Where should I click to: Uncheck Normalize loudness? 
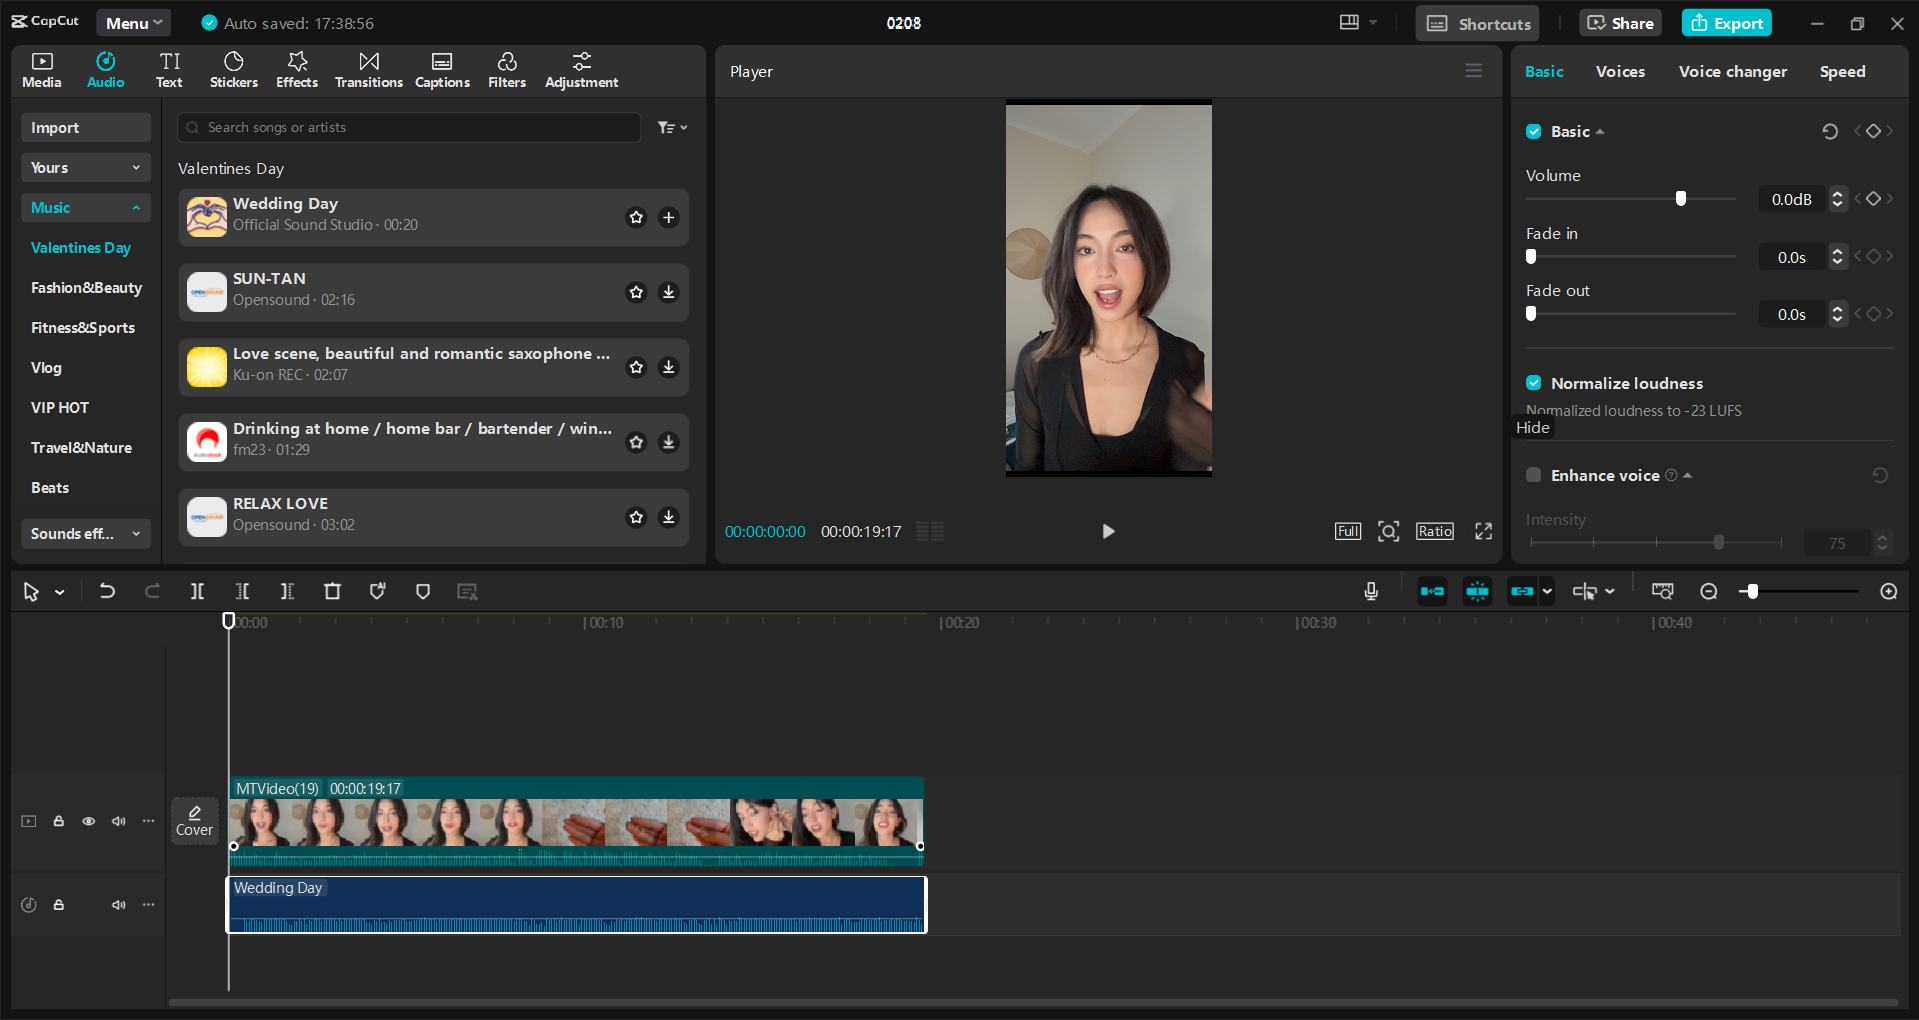1533,383
